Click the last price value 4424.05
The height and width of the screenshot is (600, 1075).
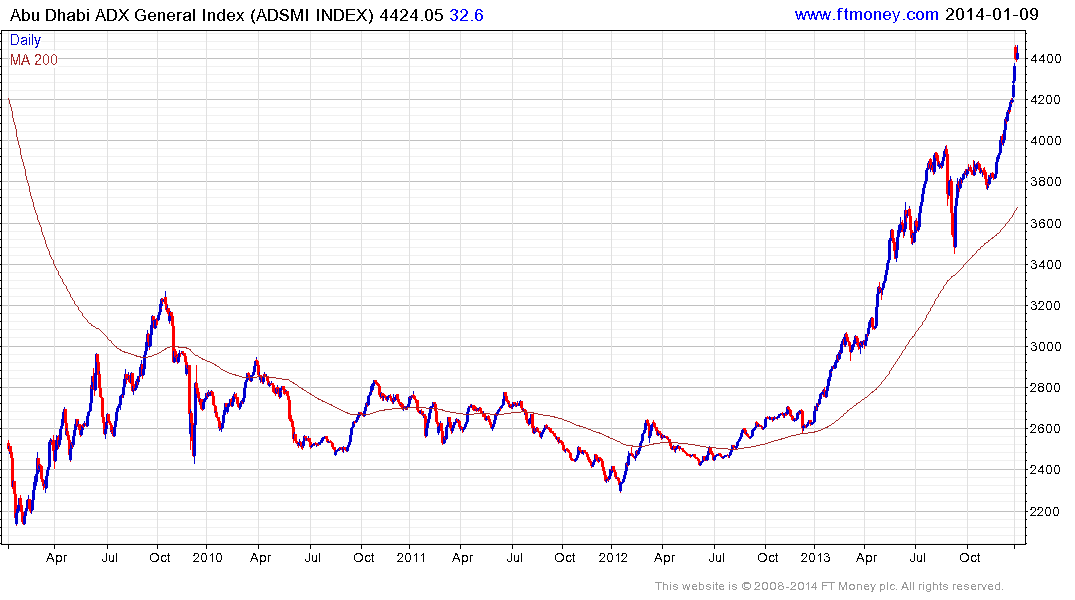click(410, 14)
